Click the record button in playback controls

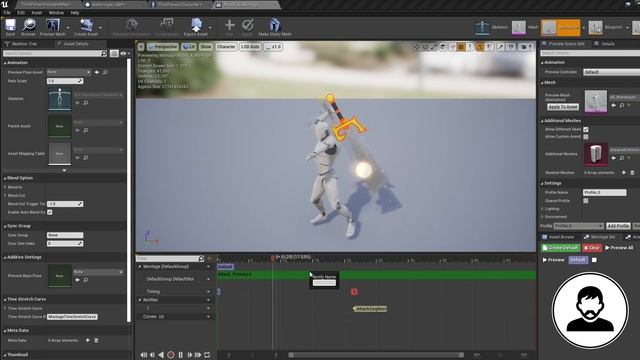click(x=171, y=355)
